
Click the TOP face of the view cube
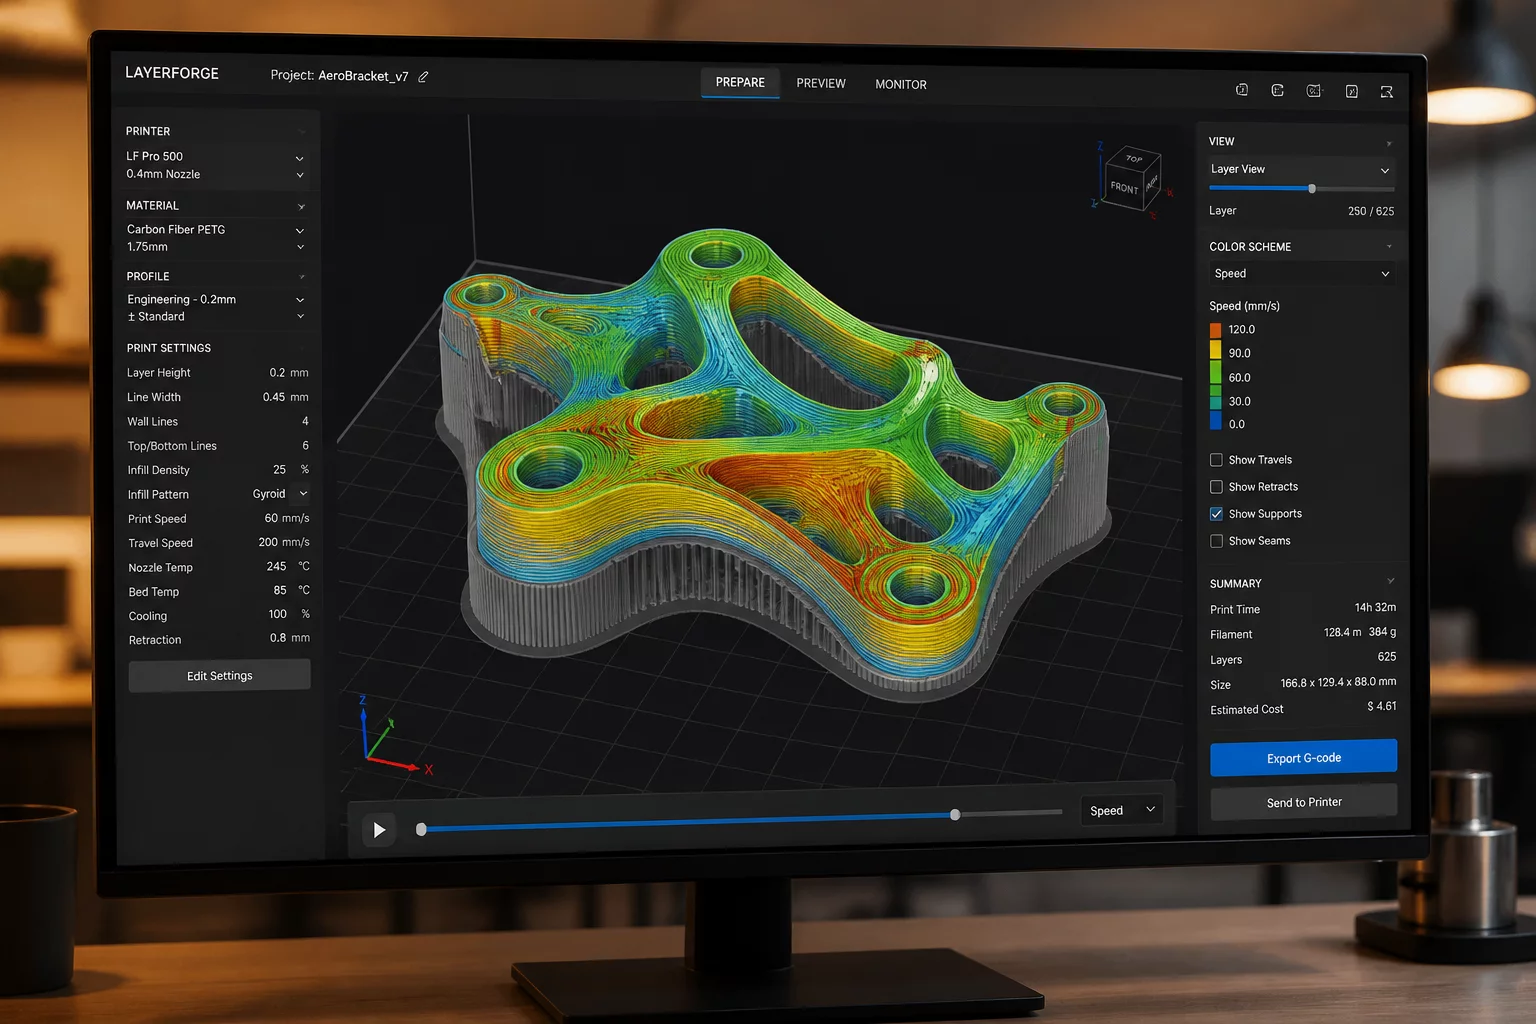pyautogui.click(x=1134, y=159)
